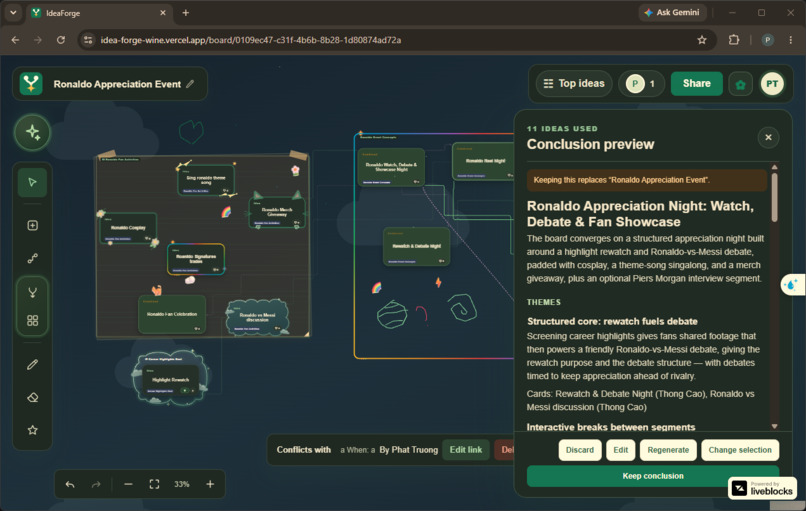Image resolution: width=806 pixels, height=511 pixels.
Task: Click the conclusion panel scrollbar thumb
Action: pos(774,196)
